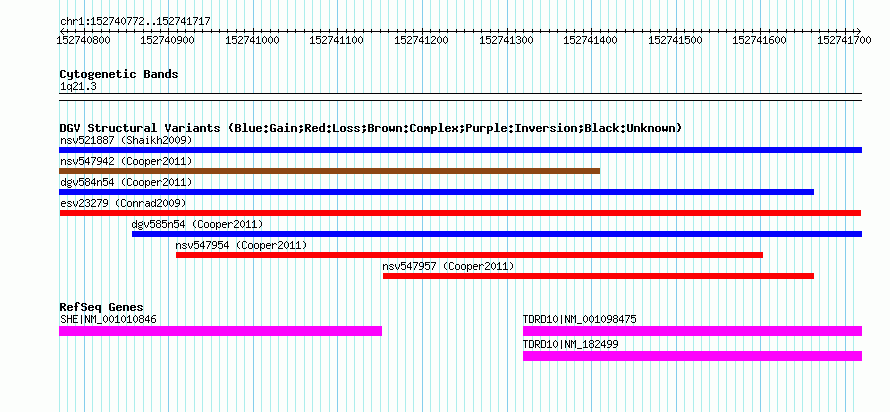Screen dimensions: 890x412
Task: Click the dgv585n54 blue gain bar
Action: point(497,234)
